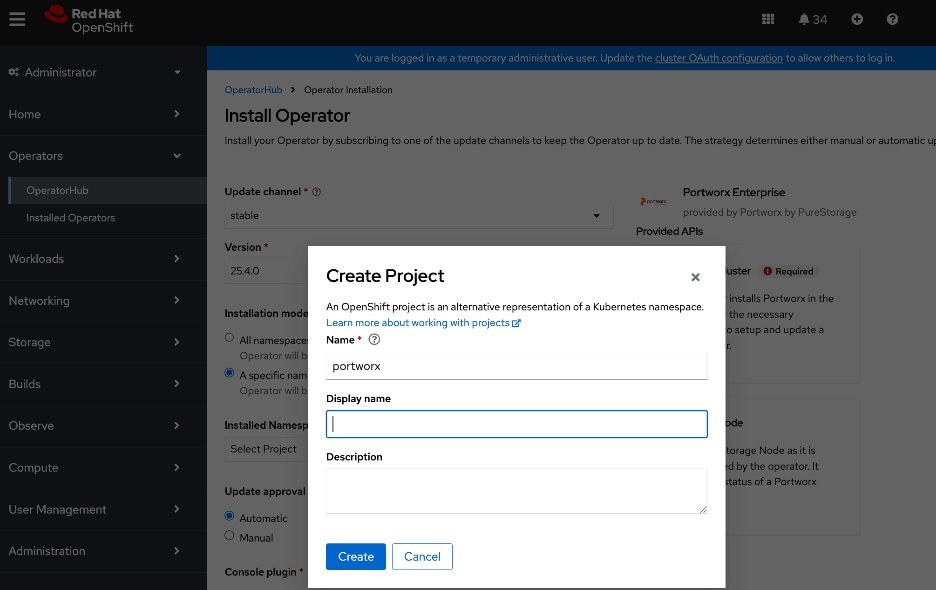The width and height of the screenshot is (936, 590).
Task: Open the help question mark icon
Action: click(x=893, y=18)
